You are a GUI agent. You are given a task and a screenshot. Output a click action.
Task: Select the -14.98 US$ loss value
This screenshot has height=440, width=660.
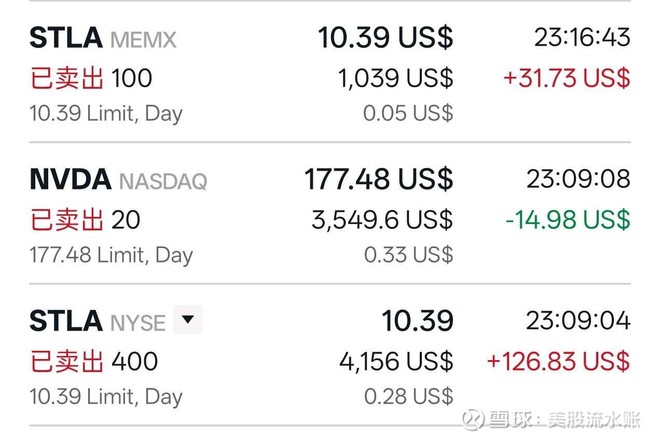pyautogui.click(x=567, y=219)
